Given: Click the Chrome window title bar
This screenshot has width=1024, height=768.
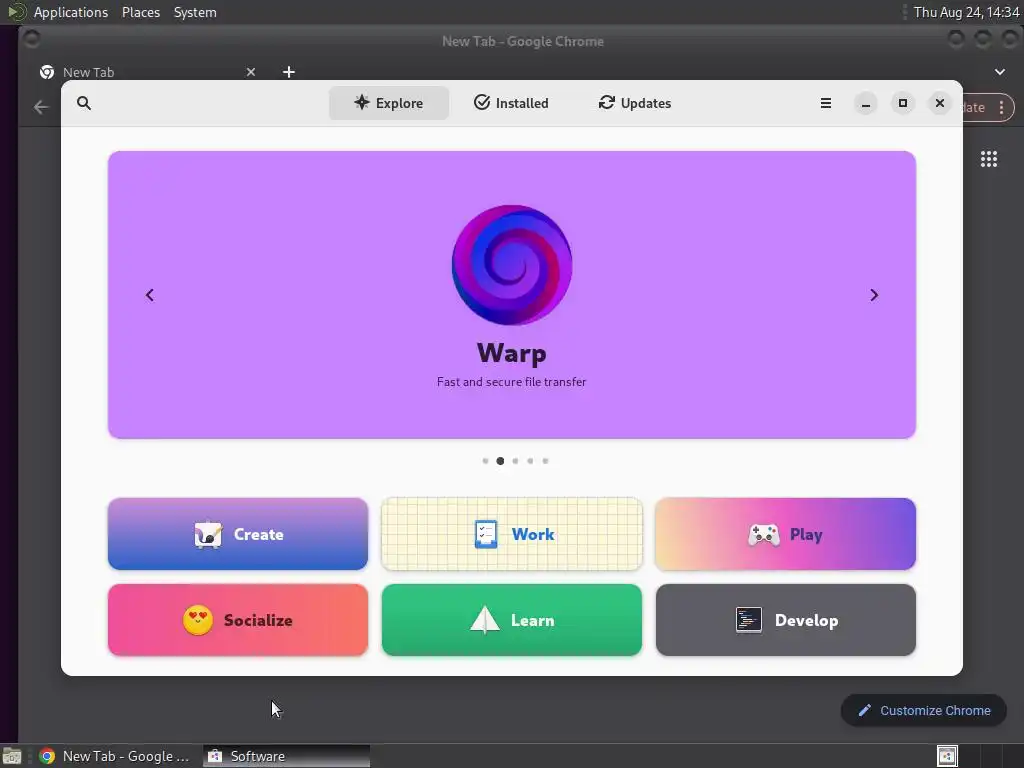Looking at the screenshot, I should [x=522, y=41].
